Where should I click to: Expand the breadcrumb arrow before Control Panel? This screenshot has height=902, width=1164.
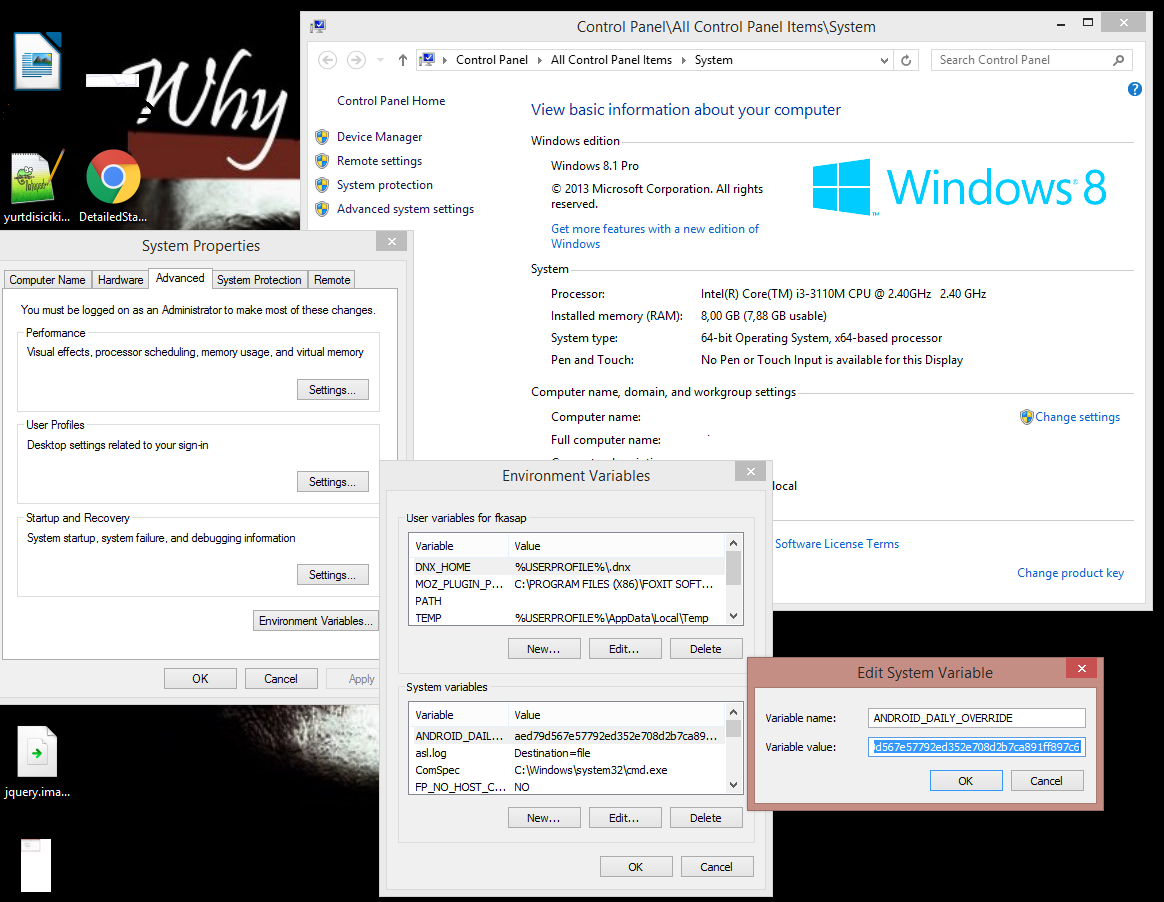[445, 60]
